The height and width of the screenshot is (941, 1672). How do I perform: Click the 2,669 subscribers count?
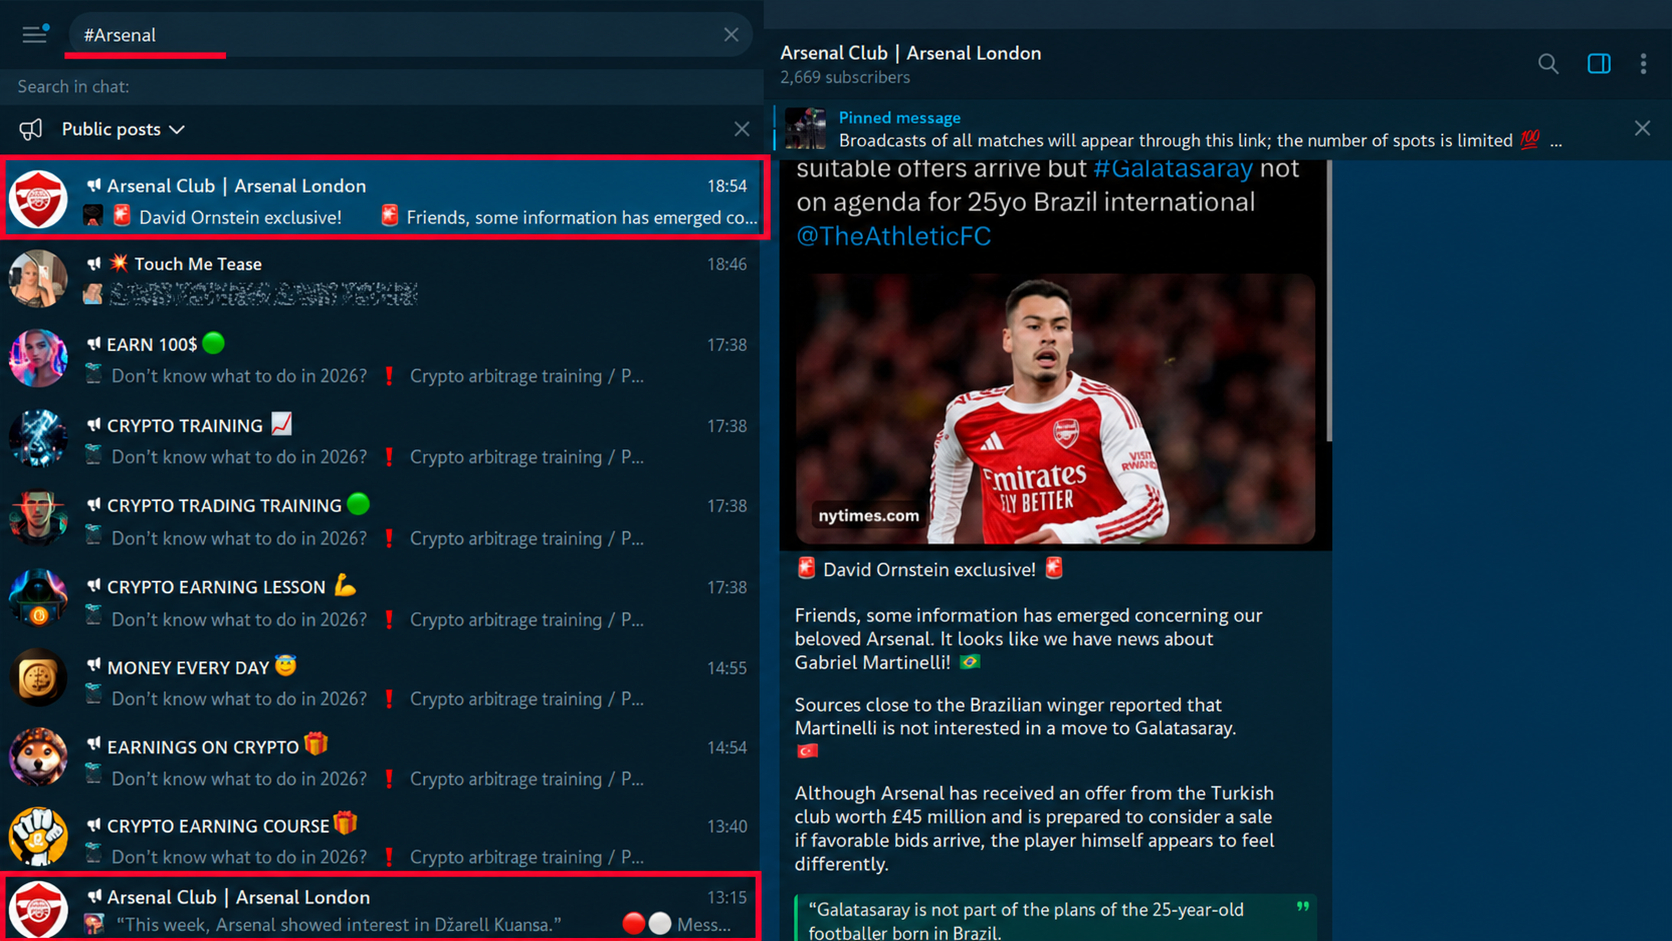[x=845, y=78]
